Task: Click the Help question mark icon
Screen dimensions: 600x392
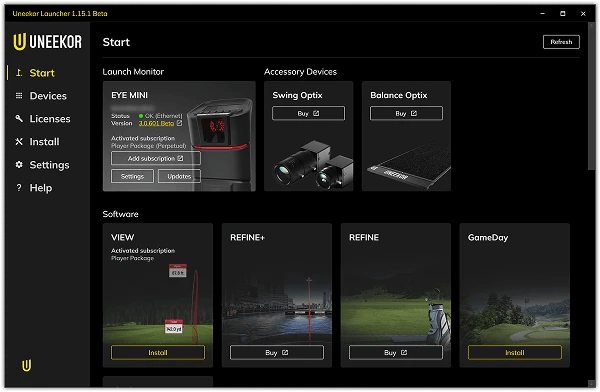Action: click(19, 188)
